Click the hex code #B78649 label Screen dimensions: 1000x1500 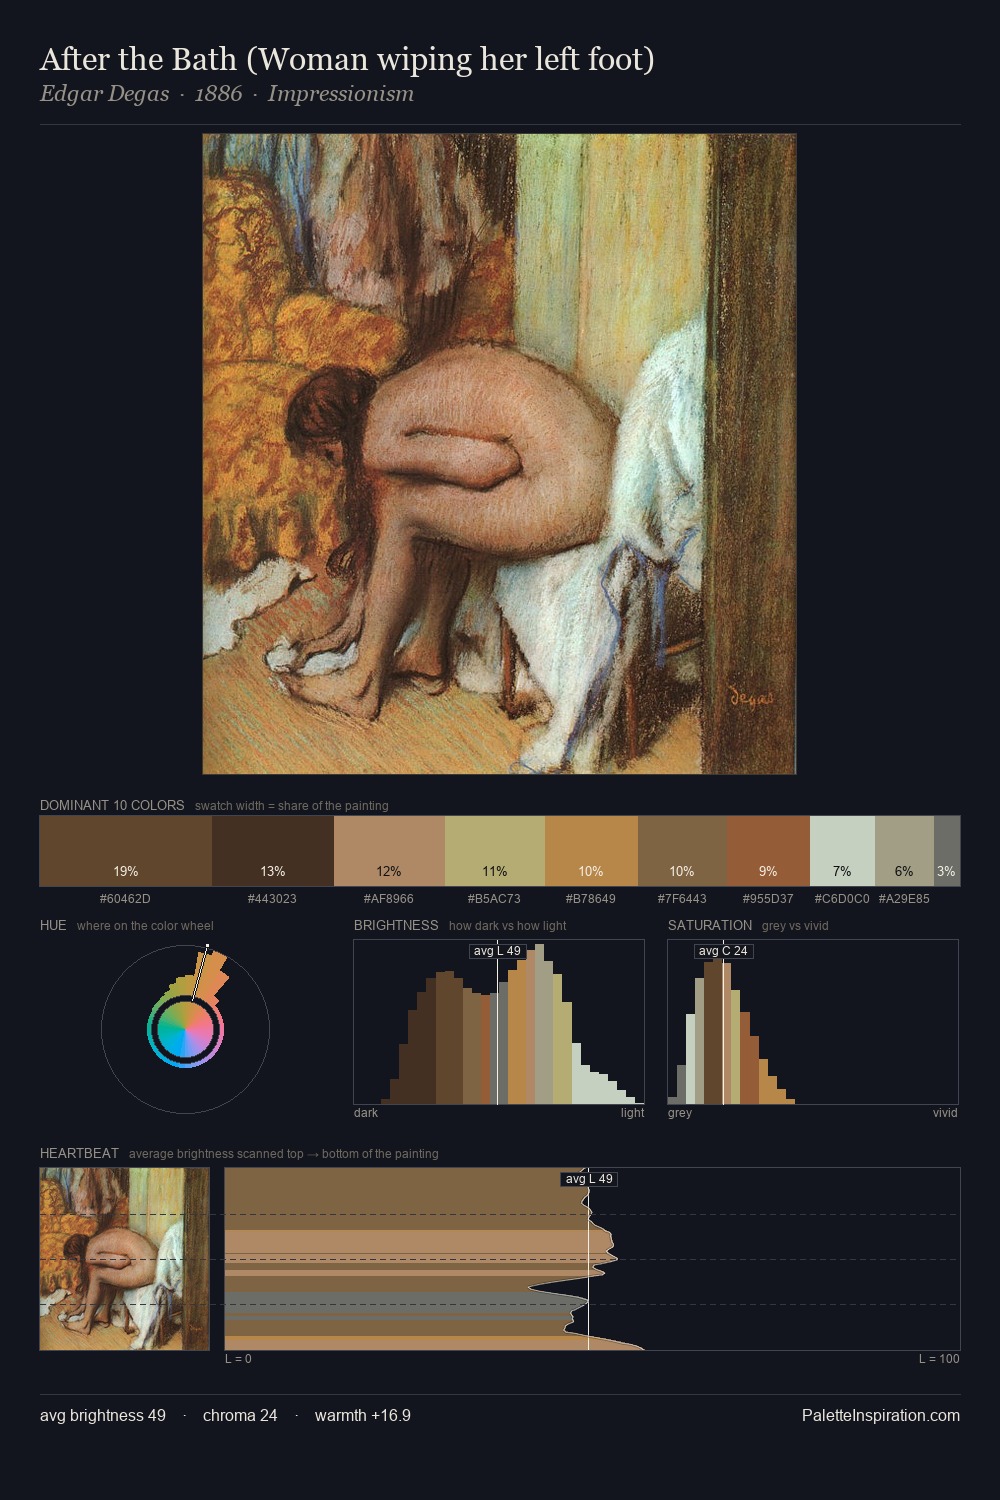click(591, 899)
